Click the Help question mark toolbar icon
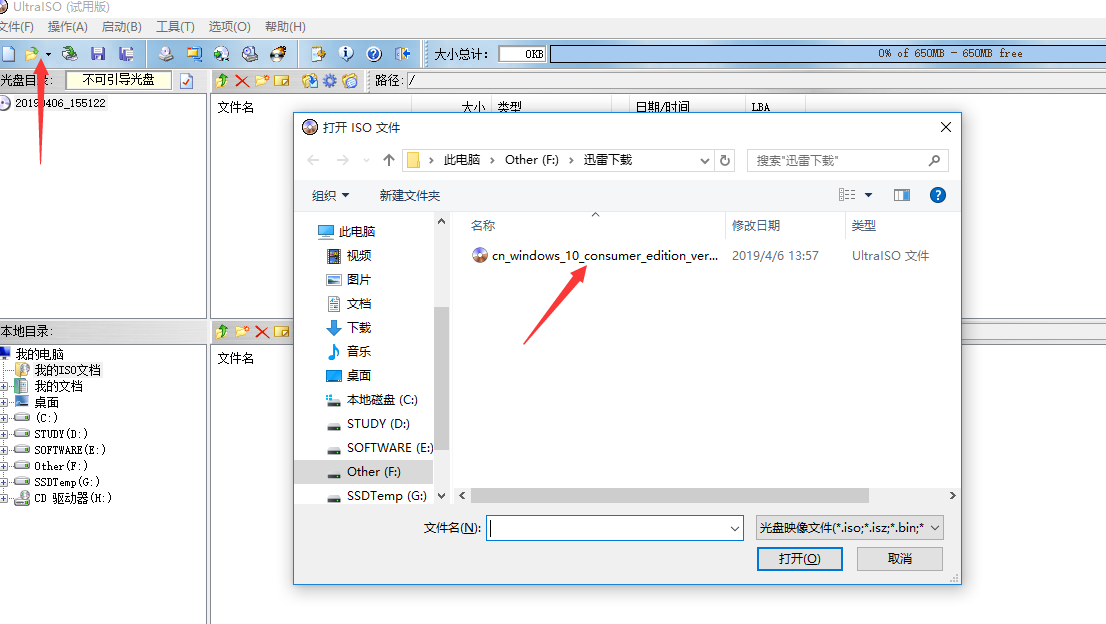Image resolution: width=1106 pixels, height=624 pixels. [374, 54]
